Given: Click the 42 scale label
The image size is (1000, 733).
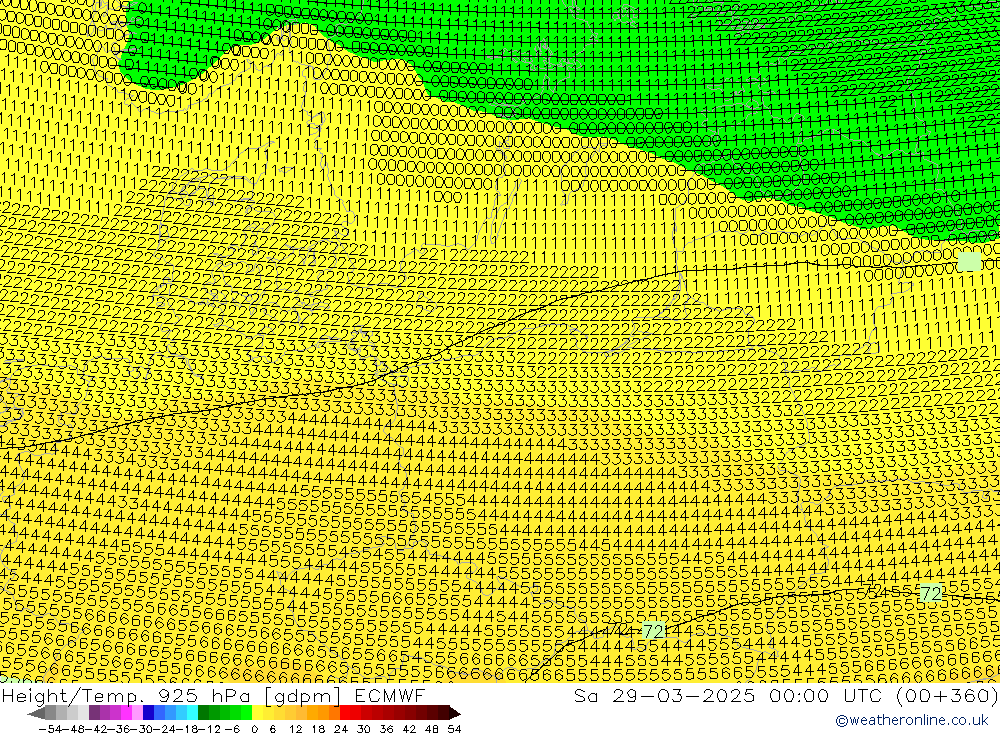Looking at the screenshot, I should coord(409,729).
